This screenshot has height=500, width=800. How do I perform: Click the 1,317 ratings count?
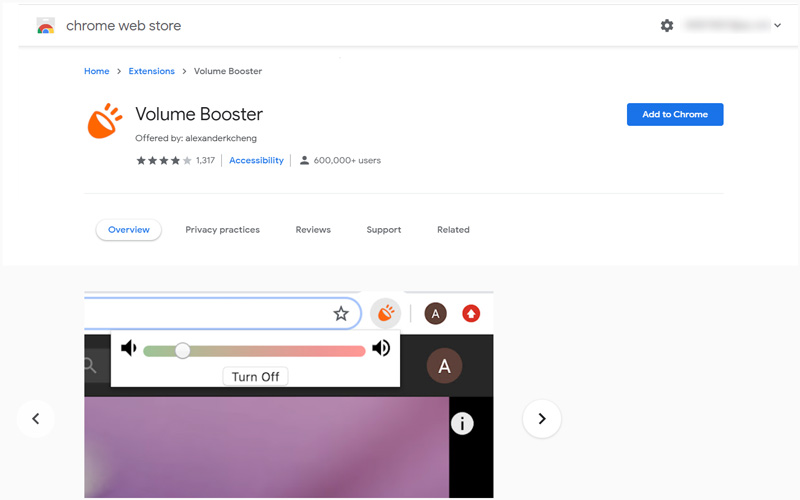pyautogui.click(x=206, y=160)
